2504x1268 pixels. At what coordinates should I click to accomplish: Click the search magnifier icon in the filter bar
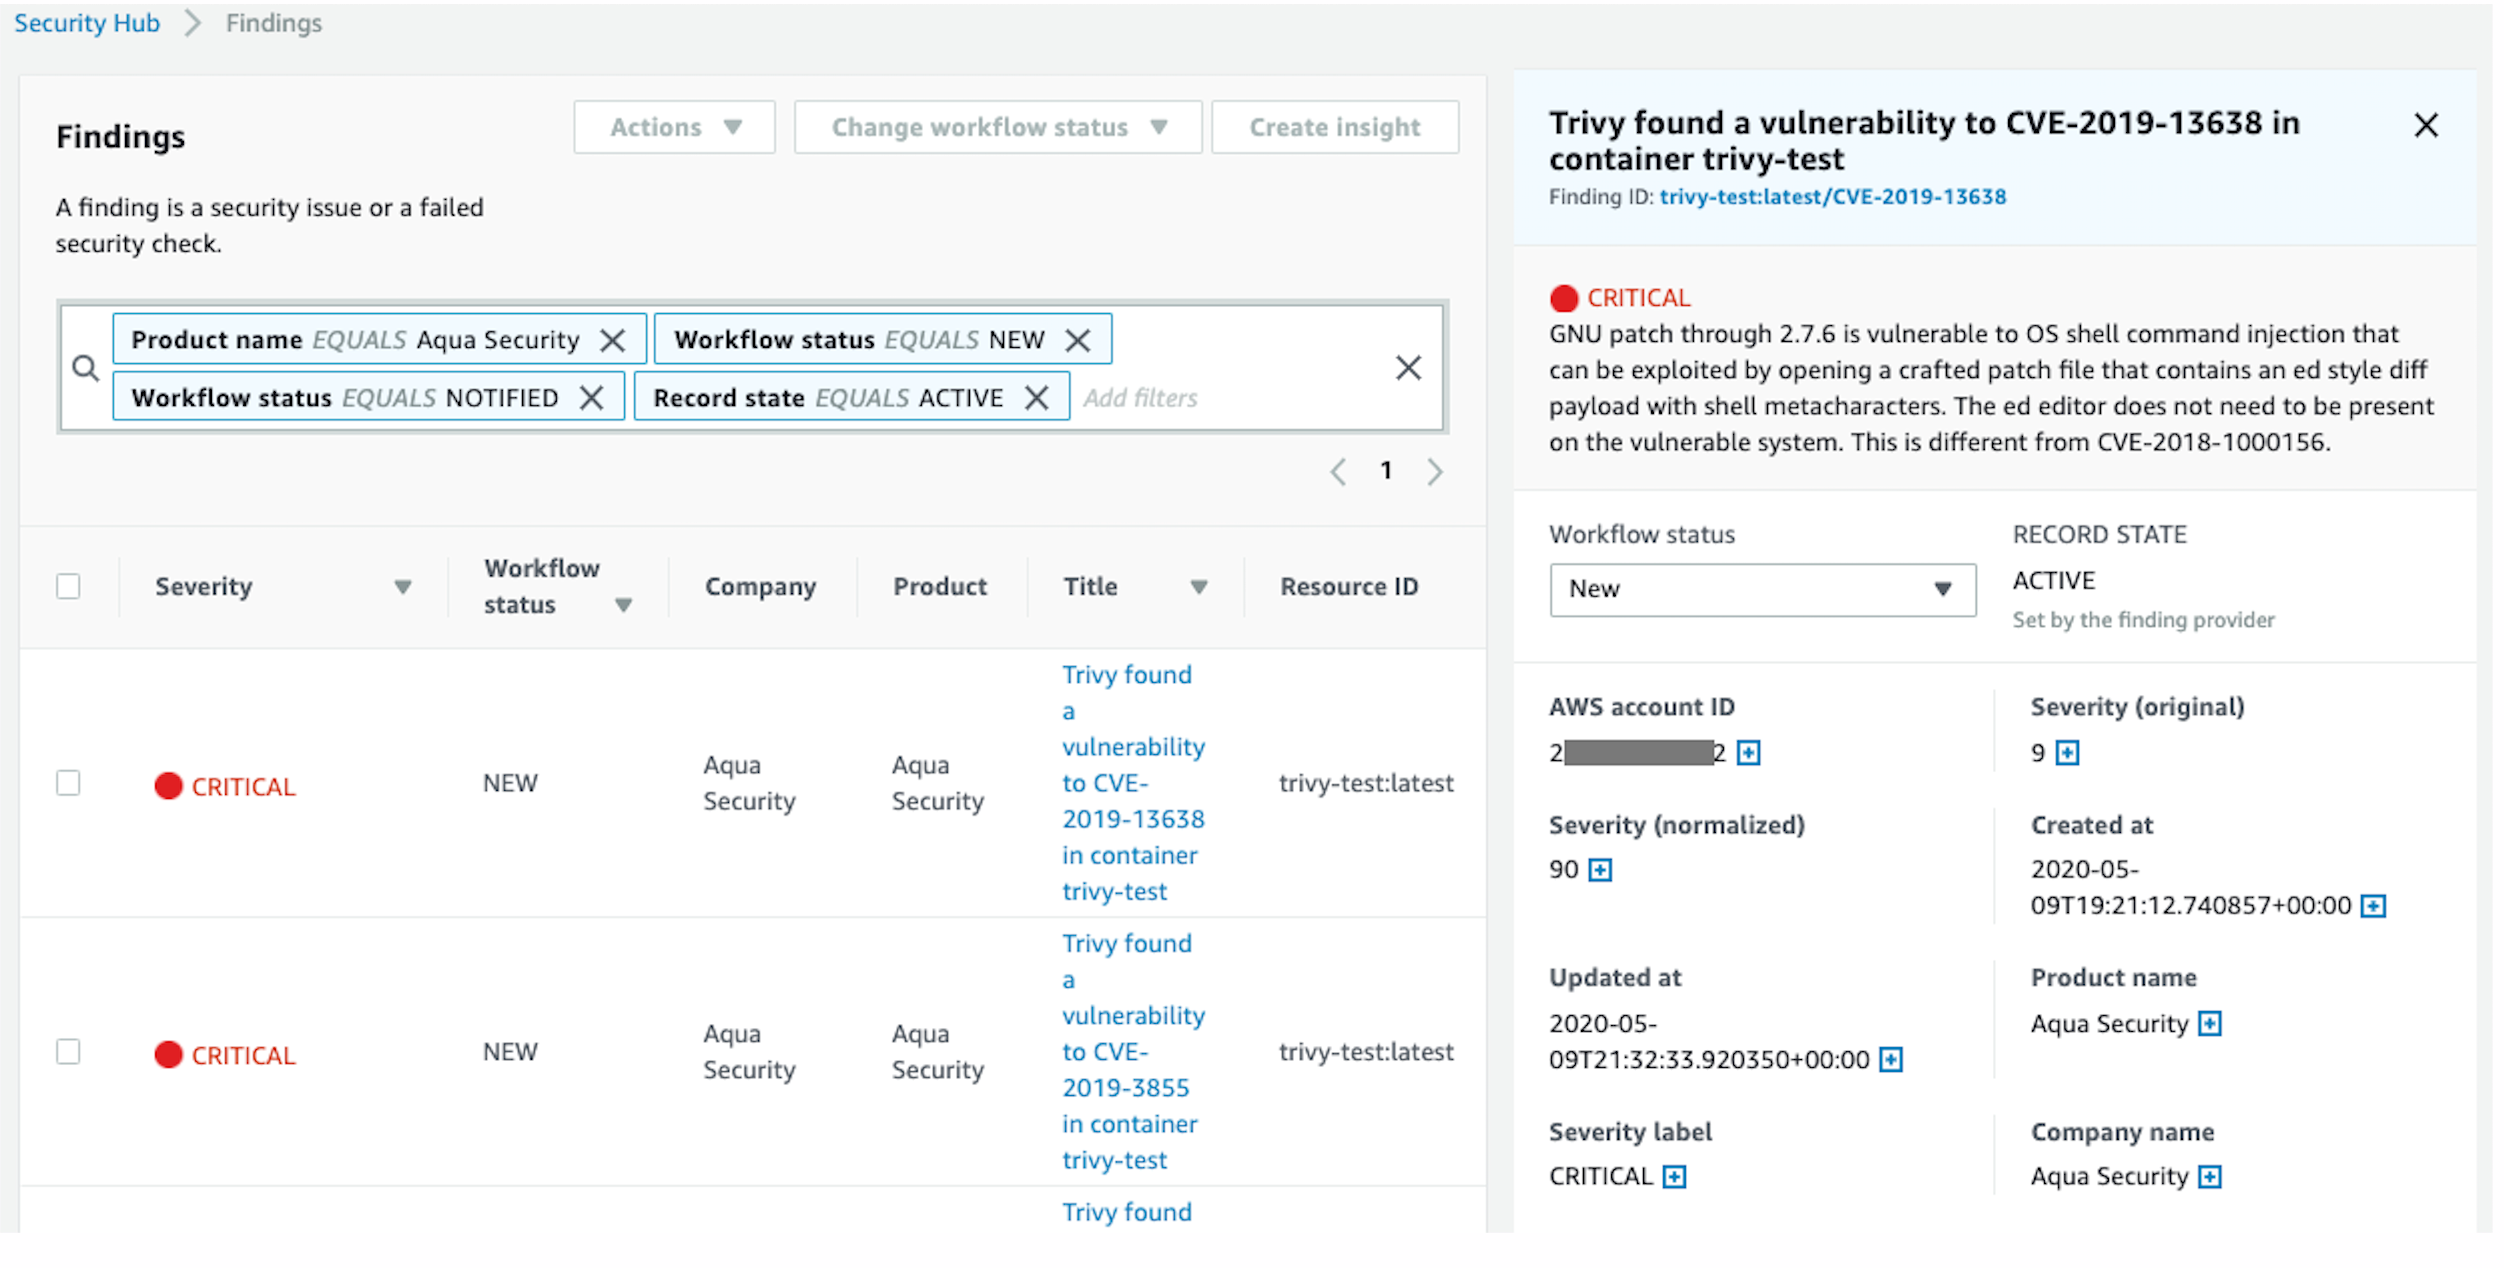86,368
